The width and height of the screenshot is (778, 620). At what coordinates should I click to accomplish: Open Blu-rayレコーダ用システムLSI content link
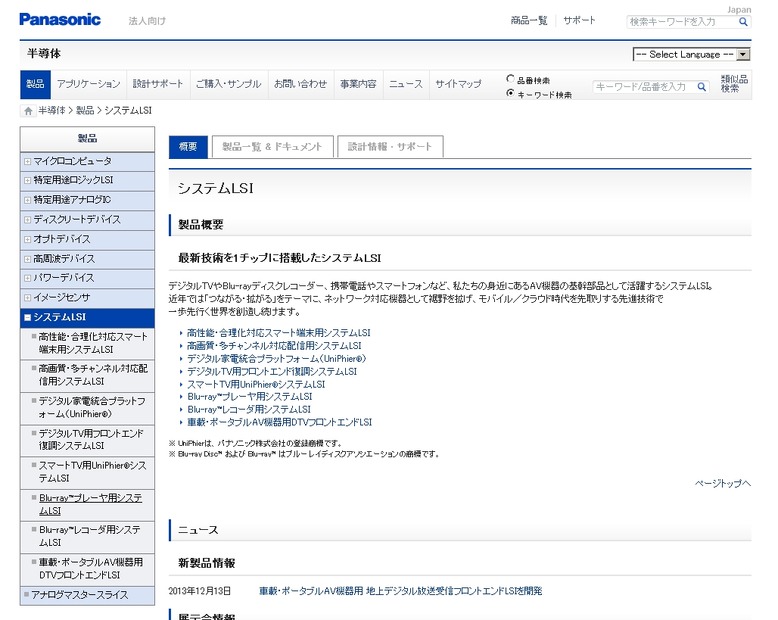tap(249, 410)
